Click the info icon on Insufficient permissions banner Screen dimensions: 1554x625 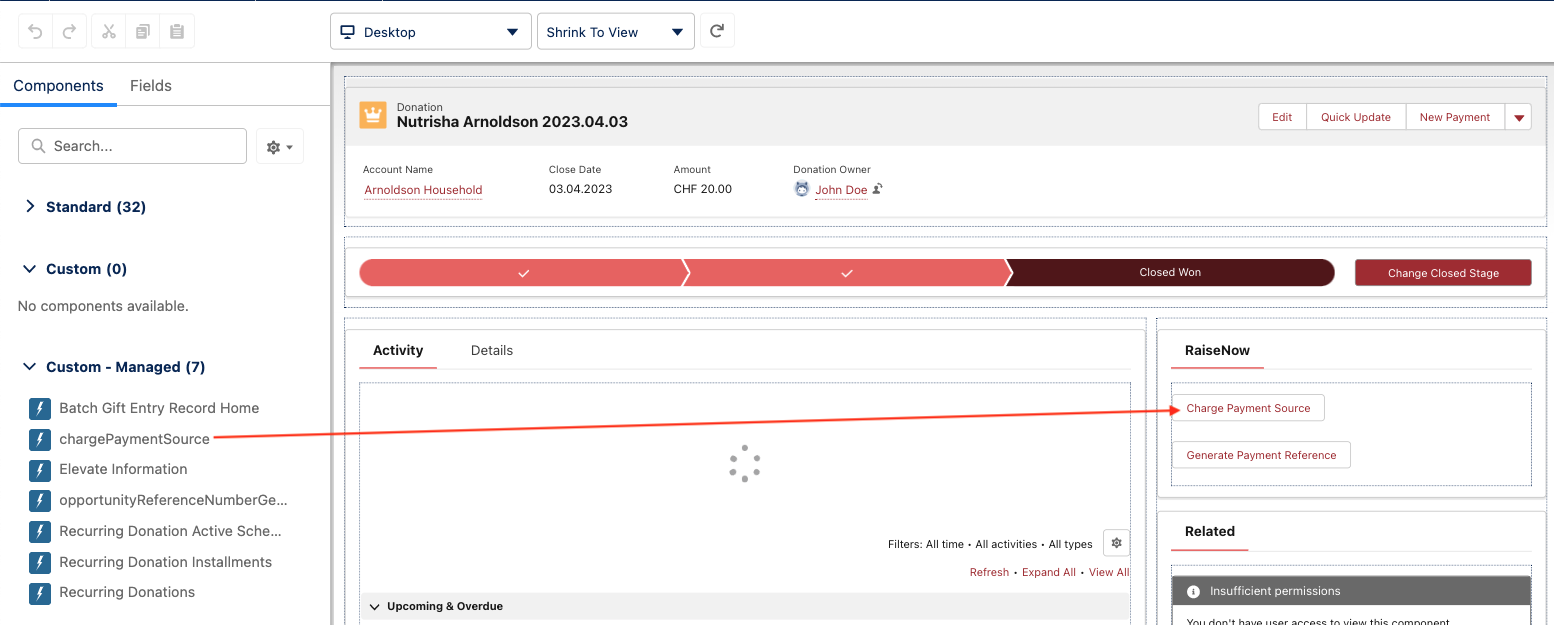[x=1193, y=591]
